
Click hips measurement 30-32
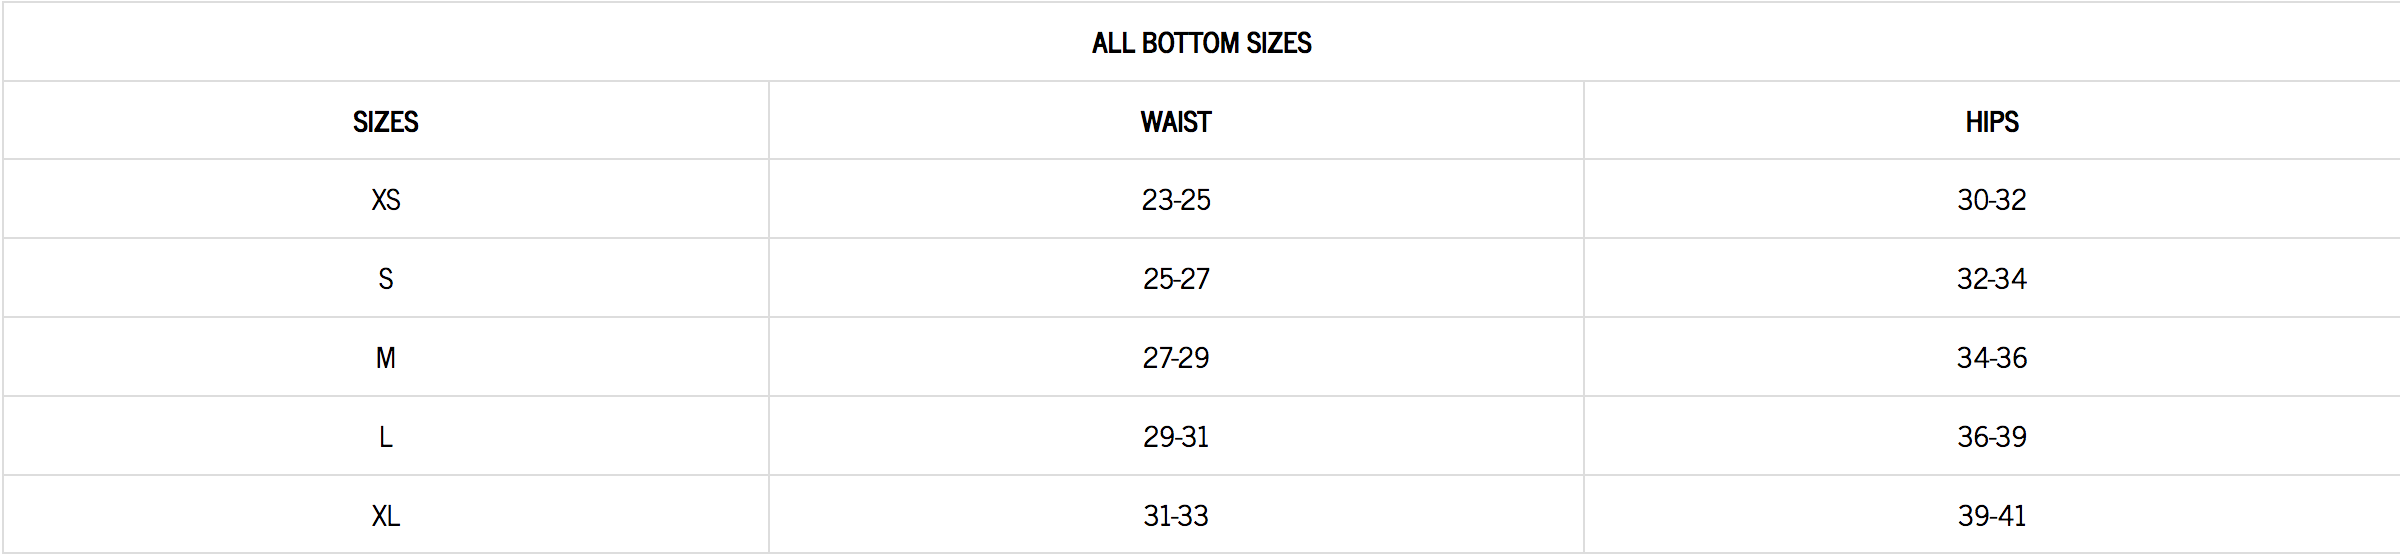pyautogui.click(x=1991, y=200)
